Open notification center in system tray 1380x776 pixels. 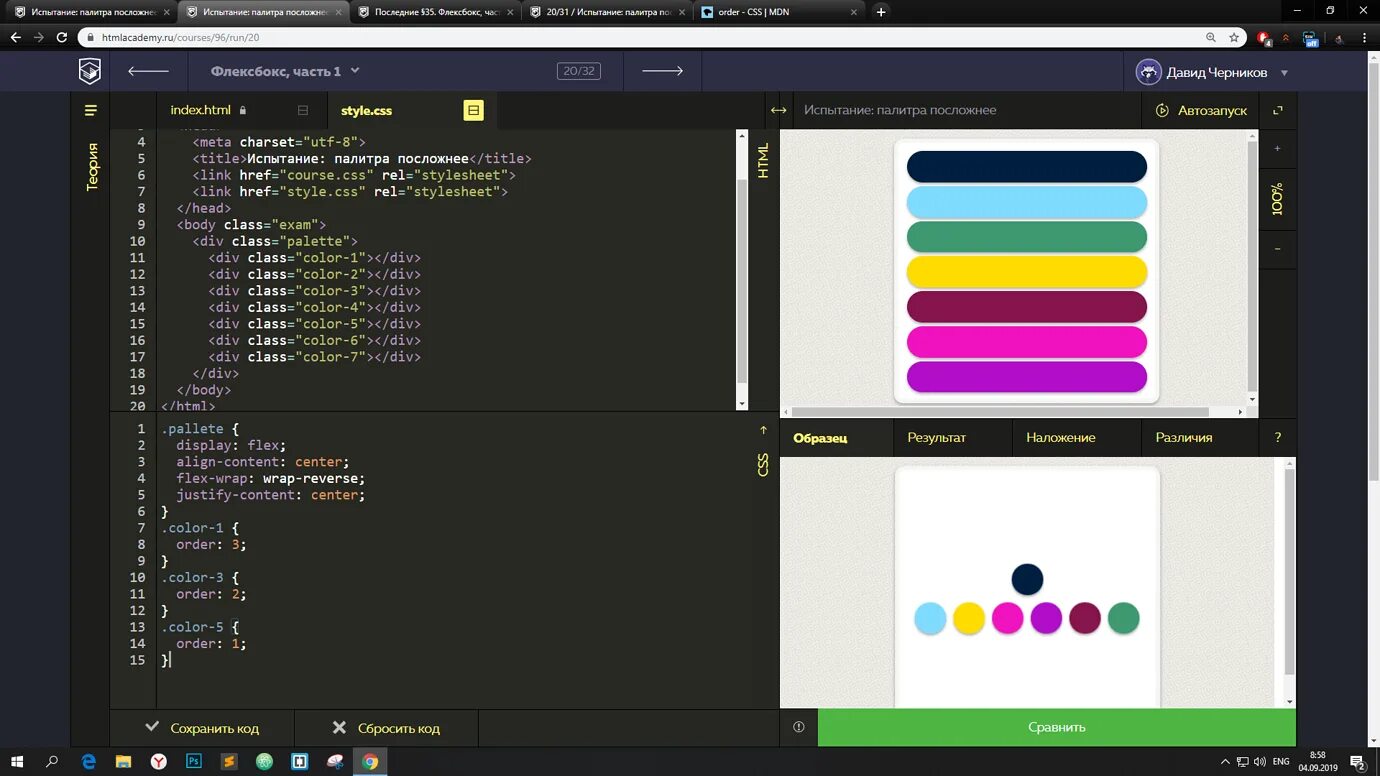tap(1357, 762)
